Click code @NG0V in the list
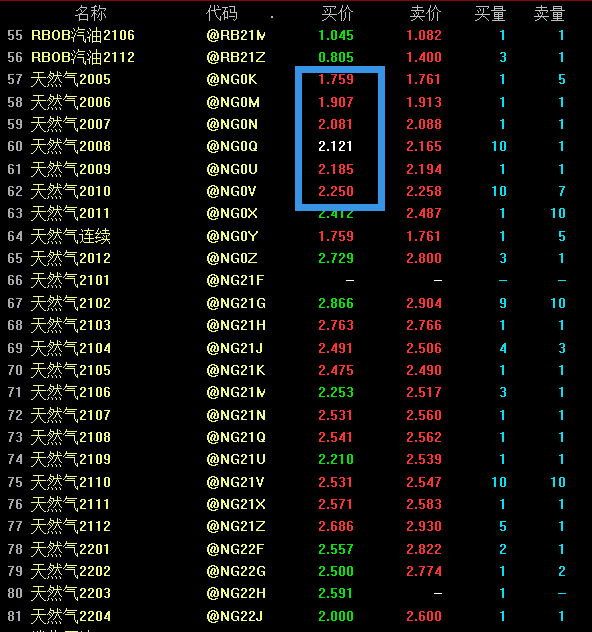The image size is (592, 632). (x=231, y=191)
